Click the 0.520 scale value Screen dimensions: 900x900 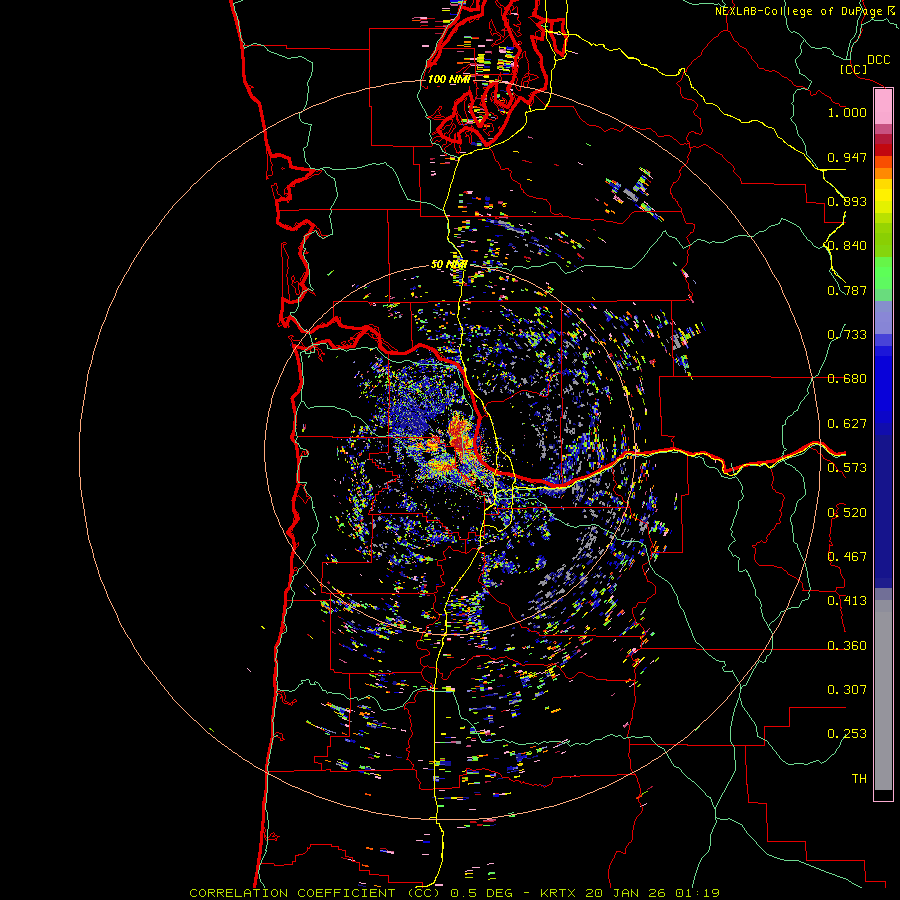[x=847, y=513]
